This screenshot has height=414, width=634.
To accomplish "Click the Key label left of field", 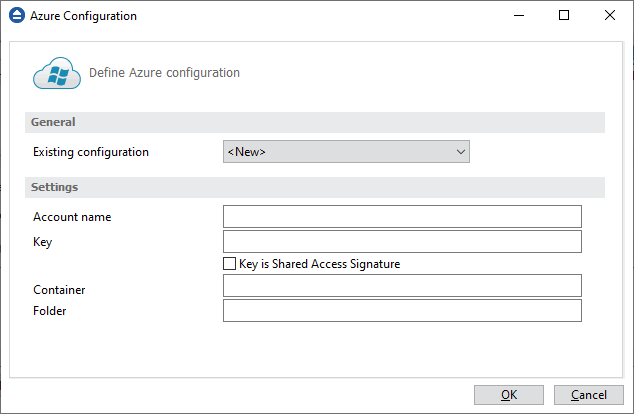I will pyautogui.click(x=42, y=242).
